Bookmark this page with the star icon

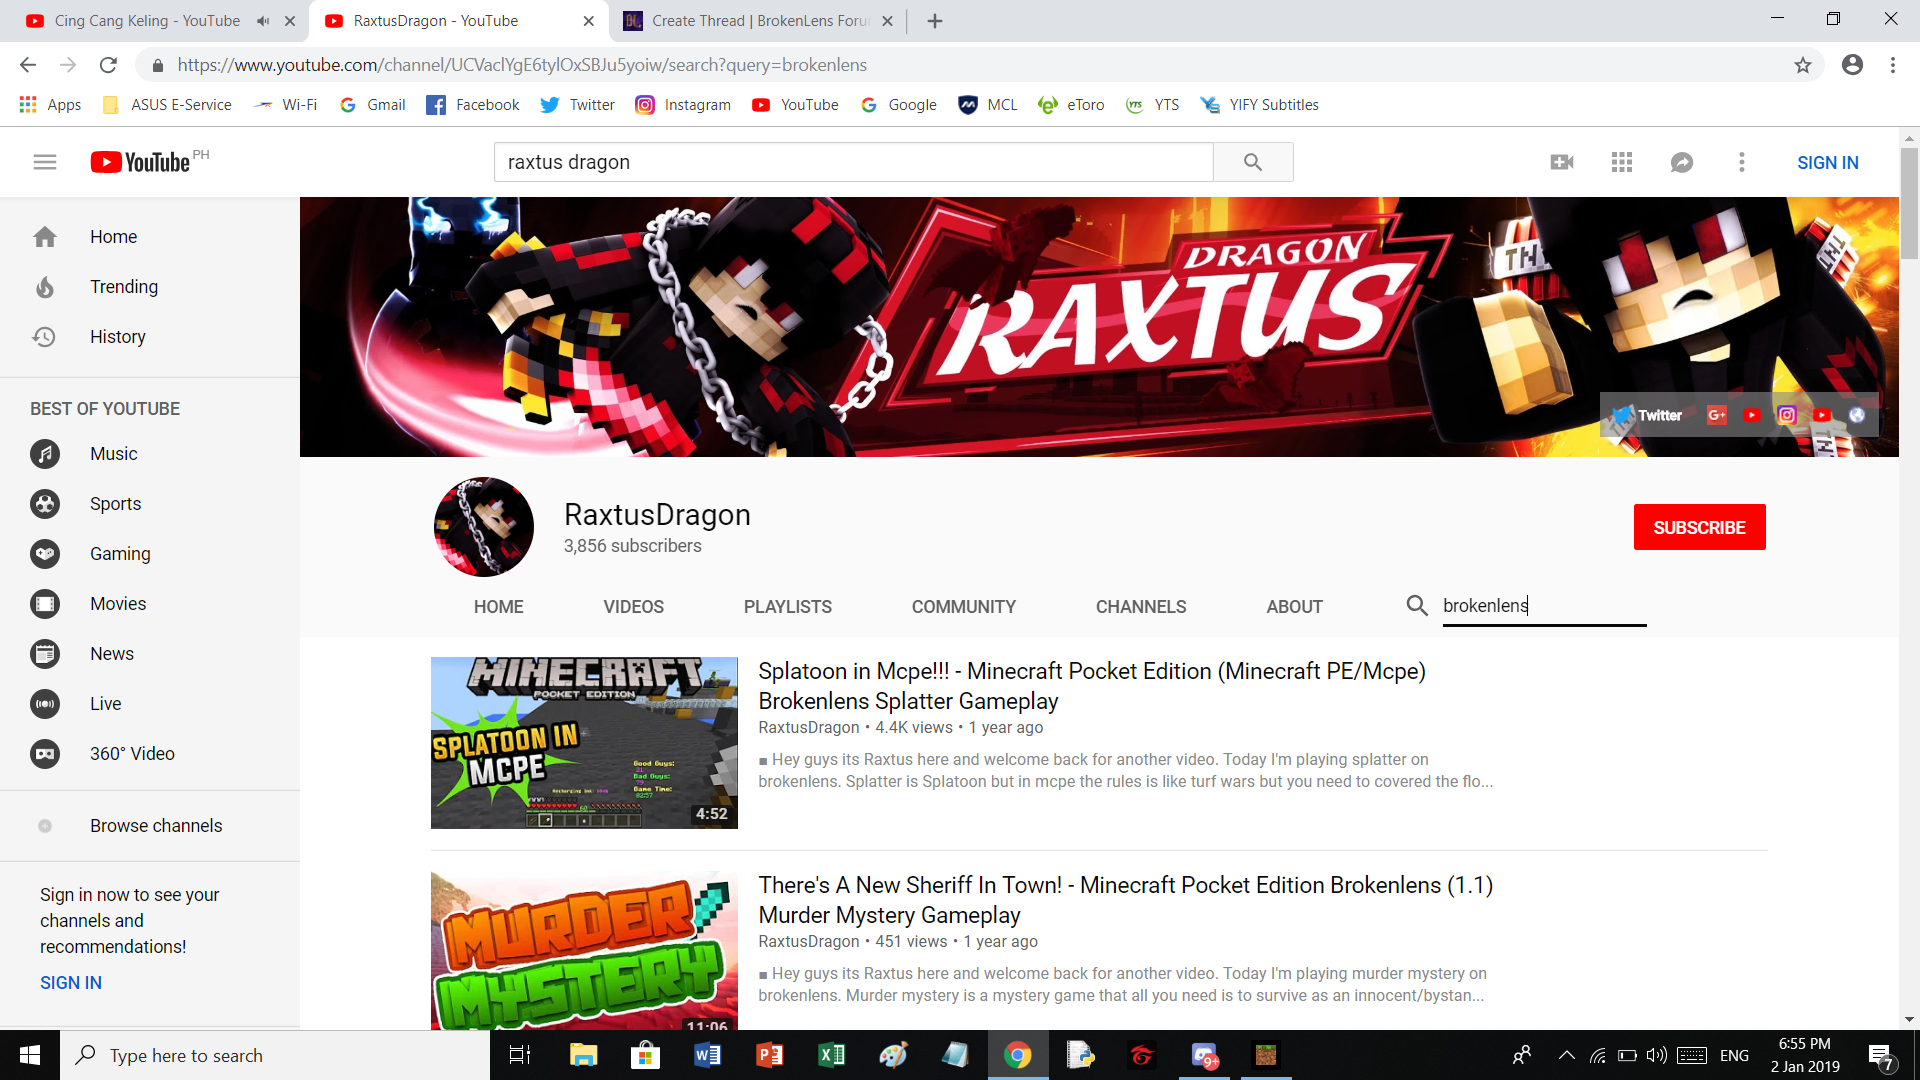tap(1803, 65)
